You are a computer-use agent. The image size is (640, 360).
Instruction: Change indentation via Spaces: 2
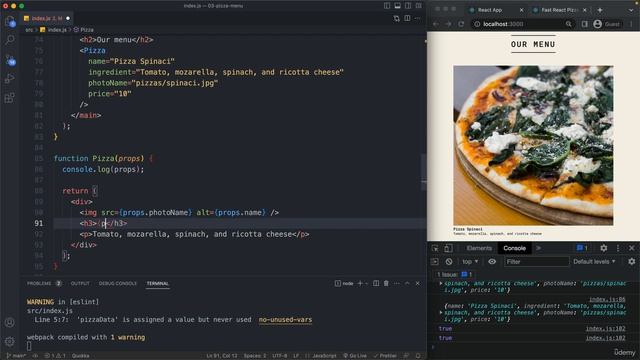(x=255, y=356)
